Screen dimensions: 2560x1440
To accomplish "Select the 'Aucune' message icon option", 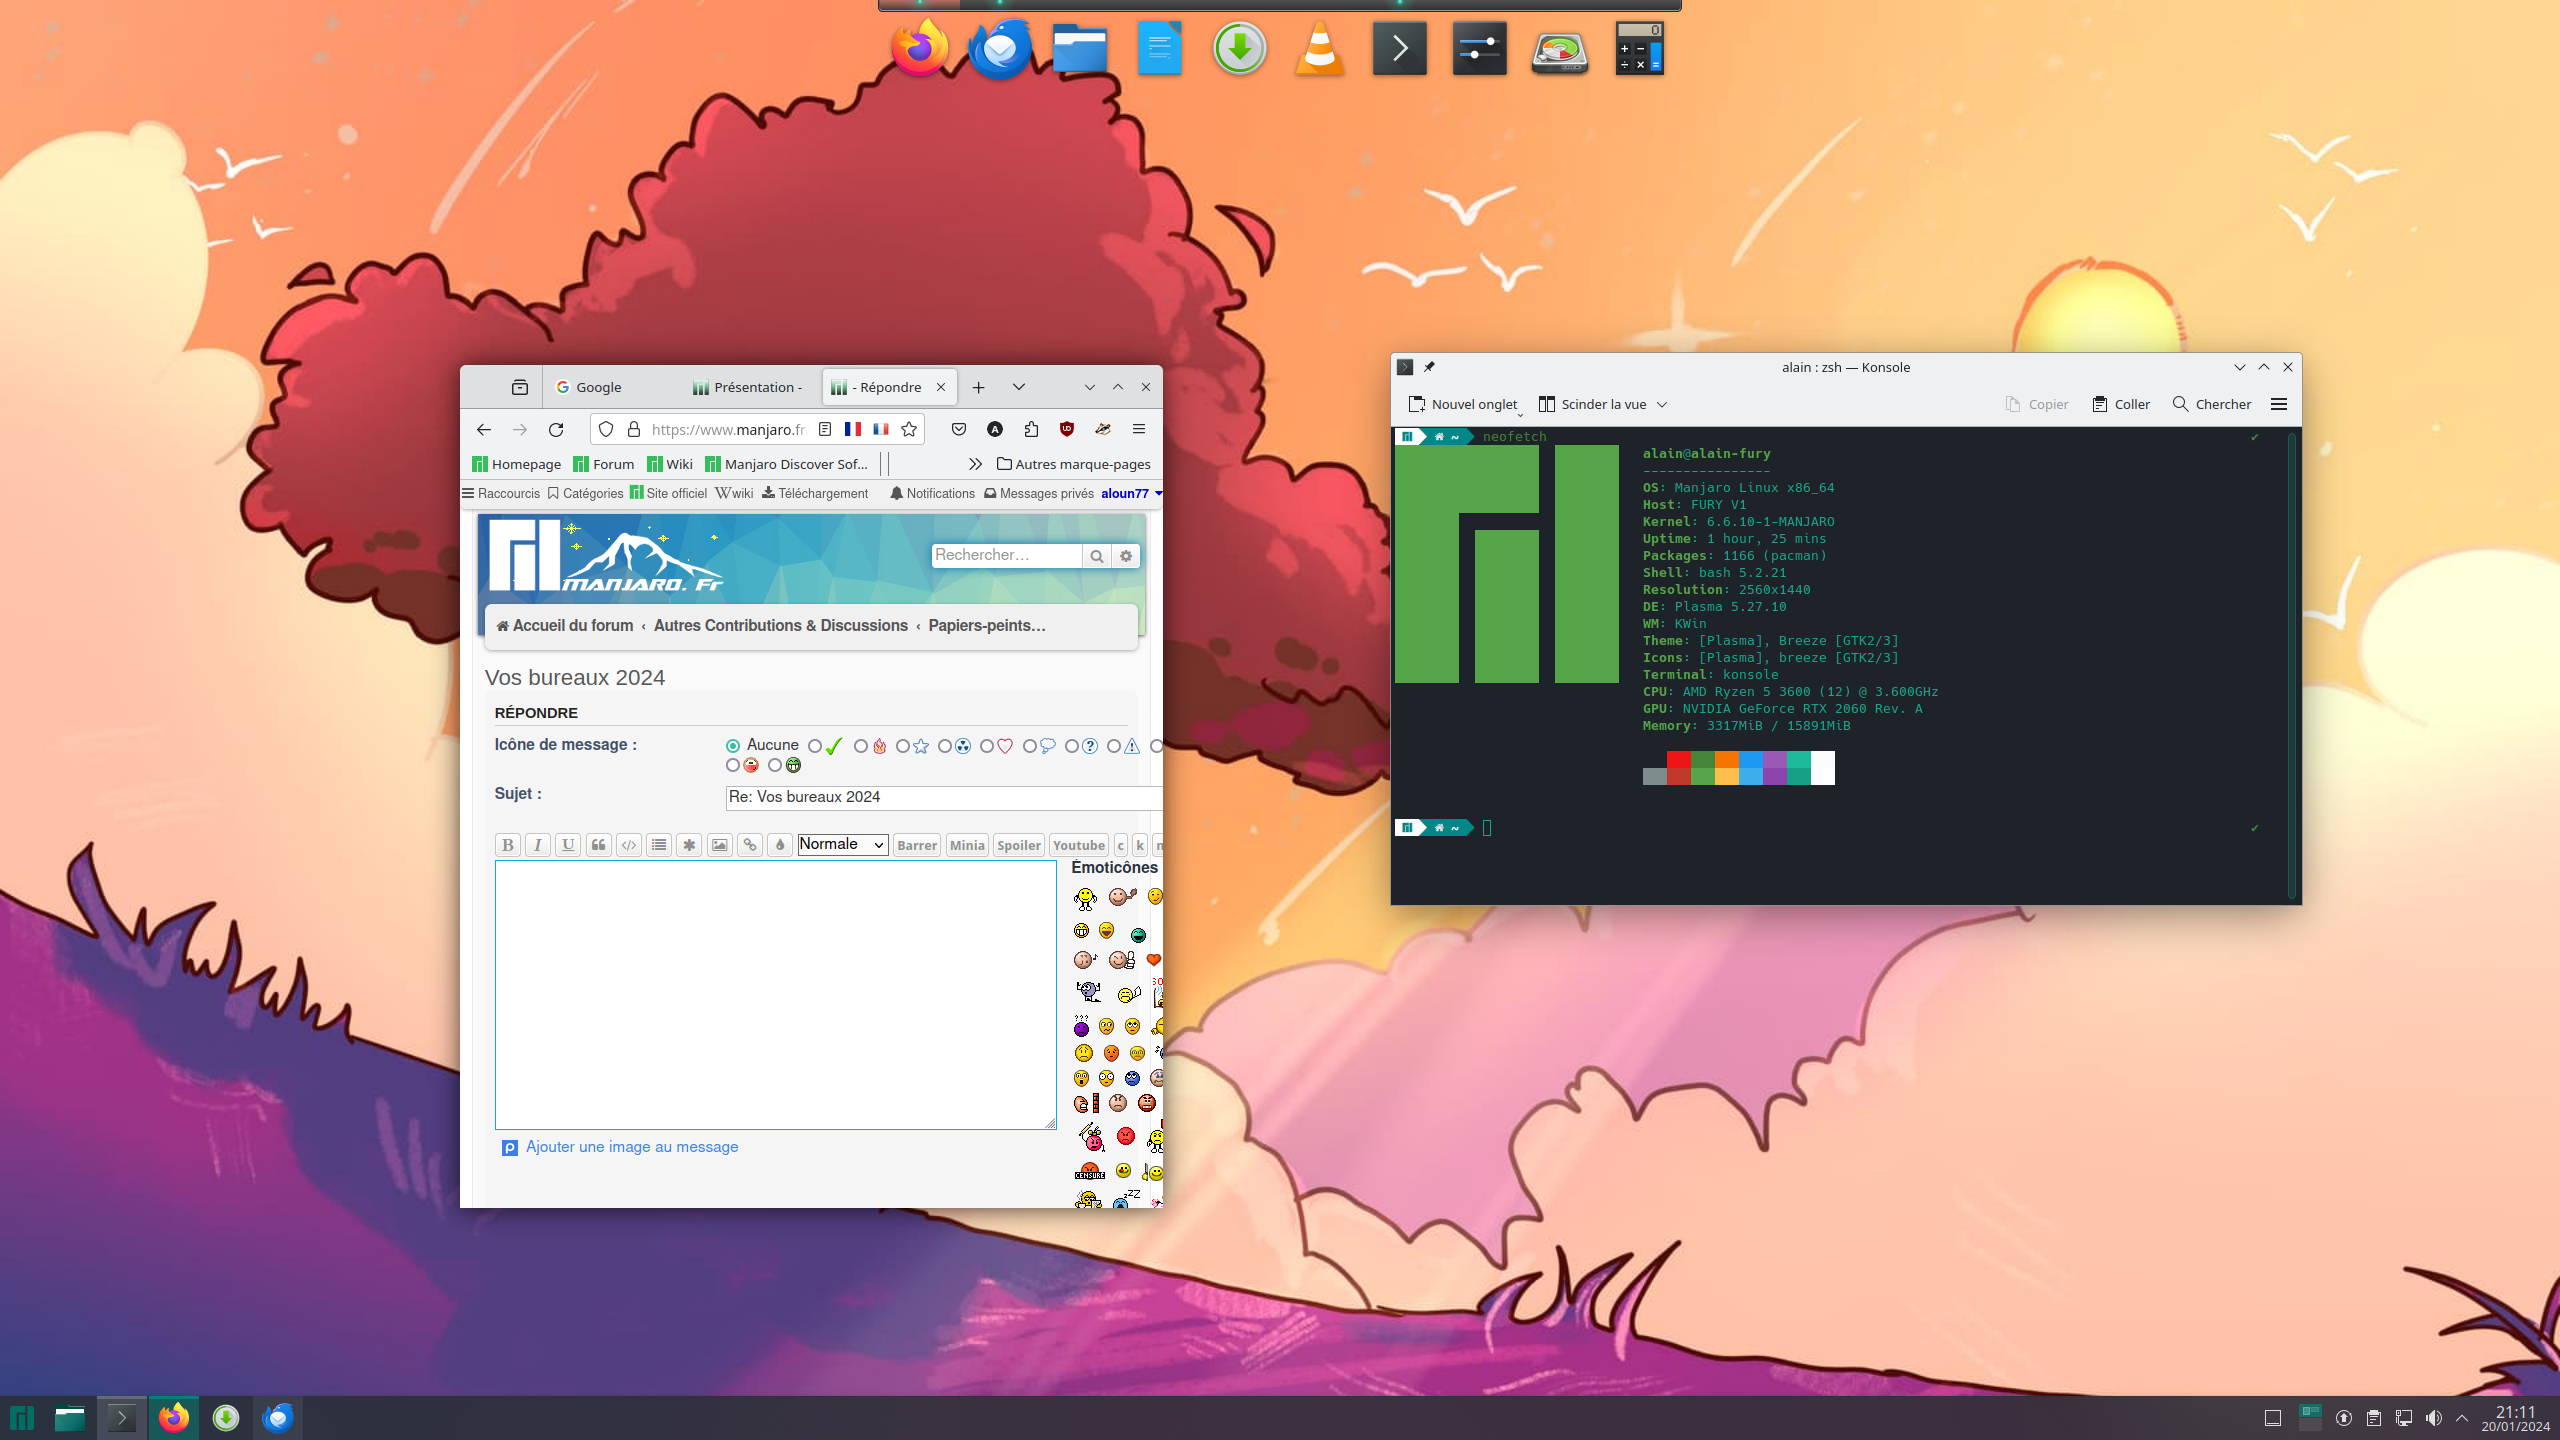I will 733,746.
